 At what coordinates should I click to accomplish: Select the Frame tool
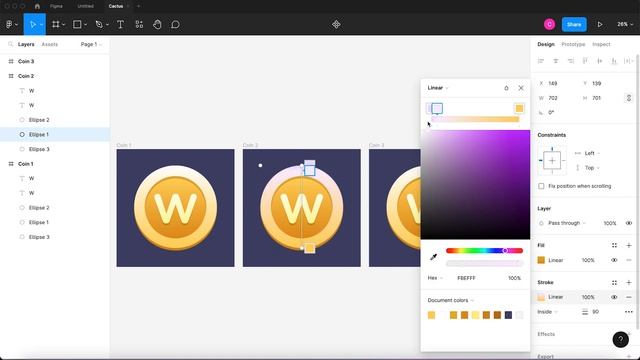(56, 24)
